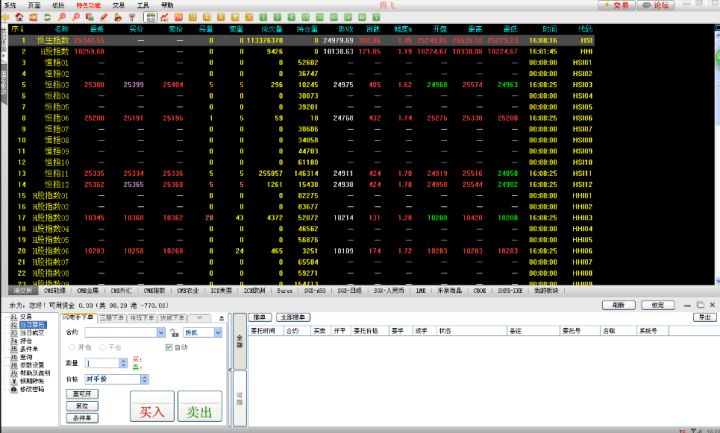Click the yellow back arrow toolbar icon

pyautogui.click(x=6, y=17)
